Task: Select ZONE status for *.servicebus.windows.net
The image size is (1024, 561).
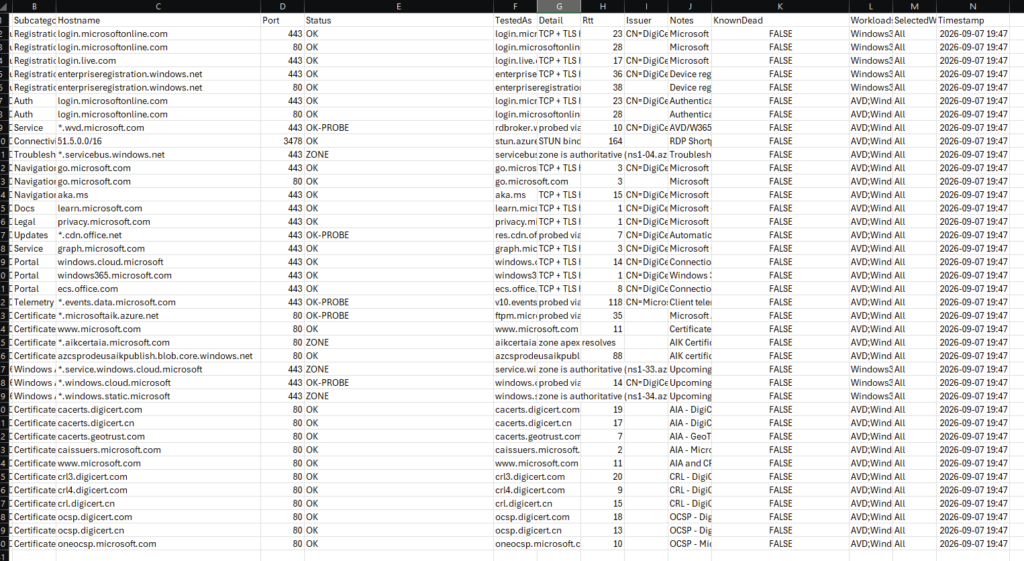Action: click(399, 155)
